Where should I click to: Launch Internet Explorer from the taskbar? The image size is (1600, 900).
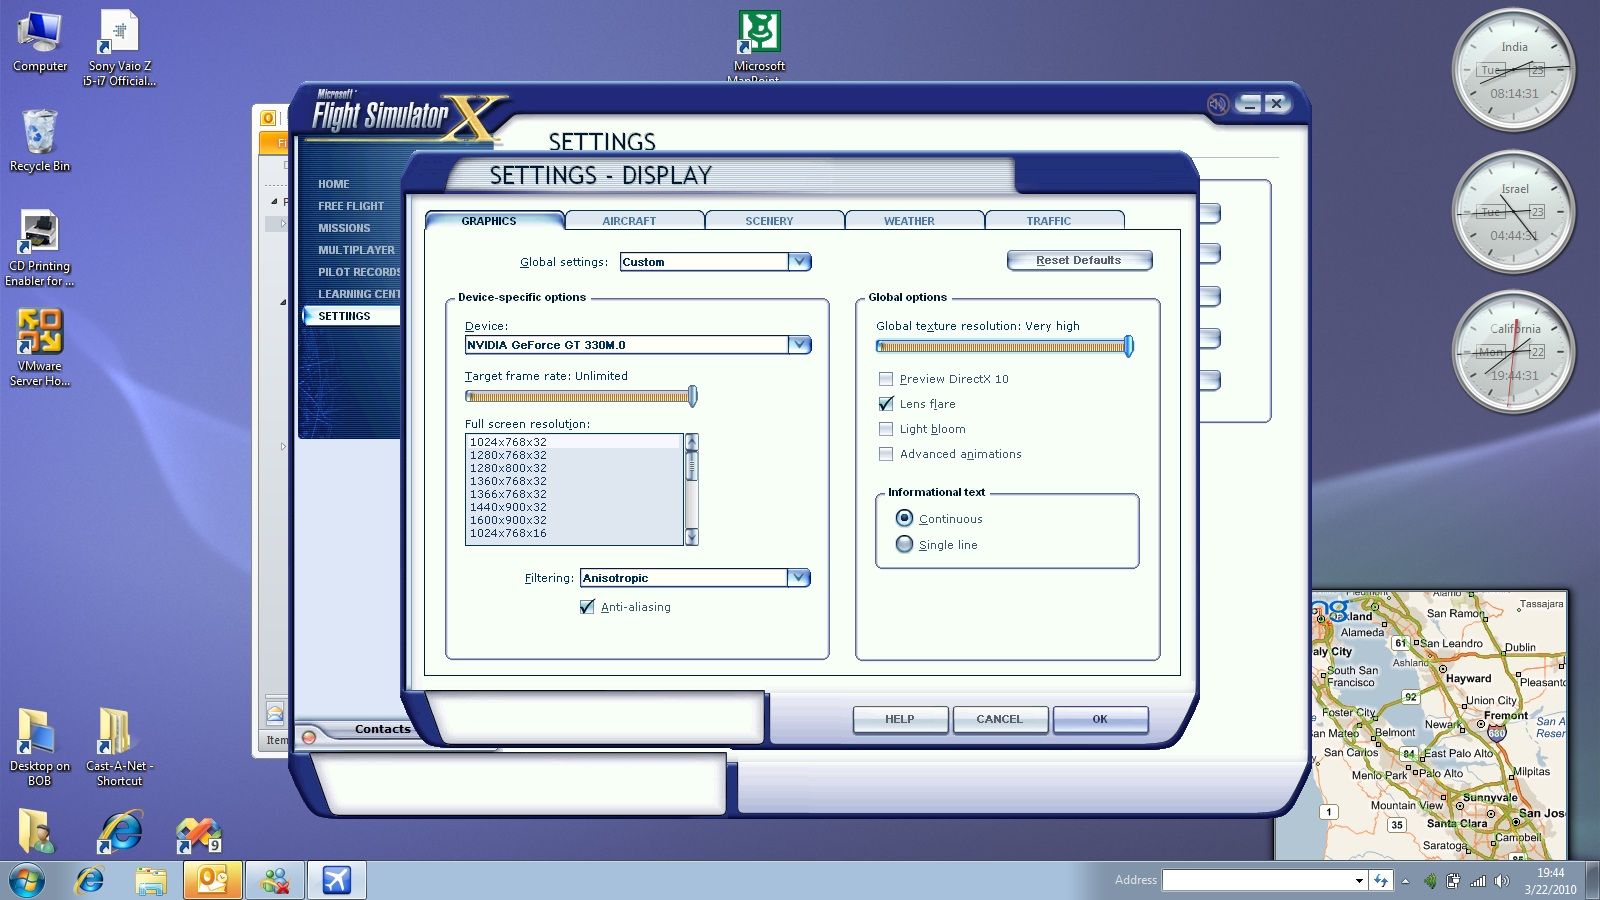pos(90,880)
